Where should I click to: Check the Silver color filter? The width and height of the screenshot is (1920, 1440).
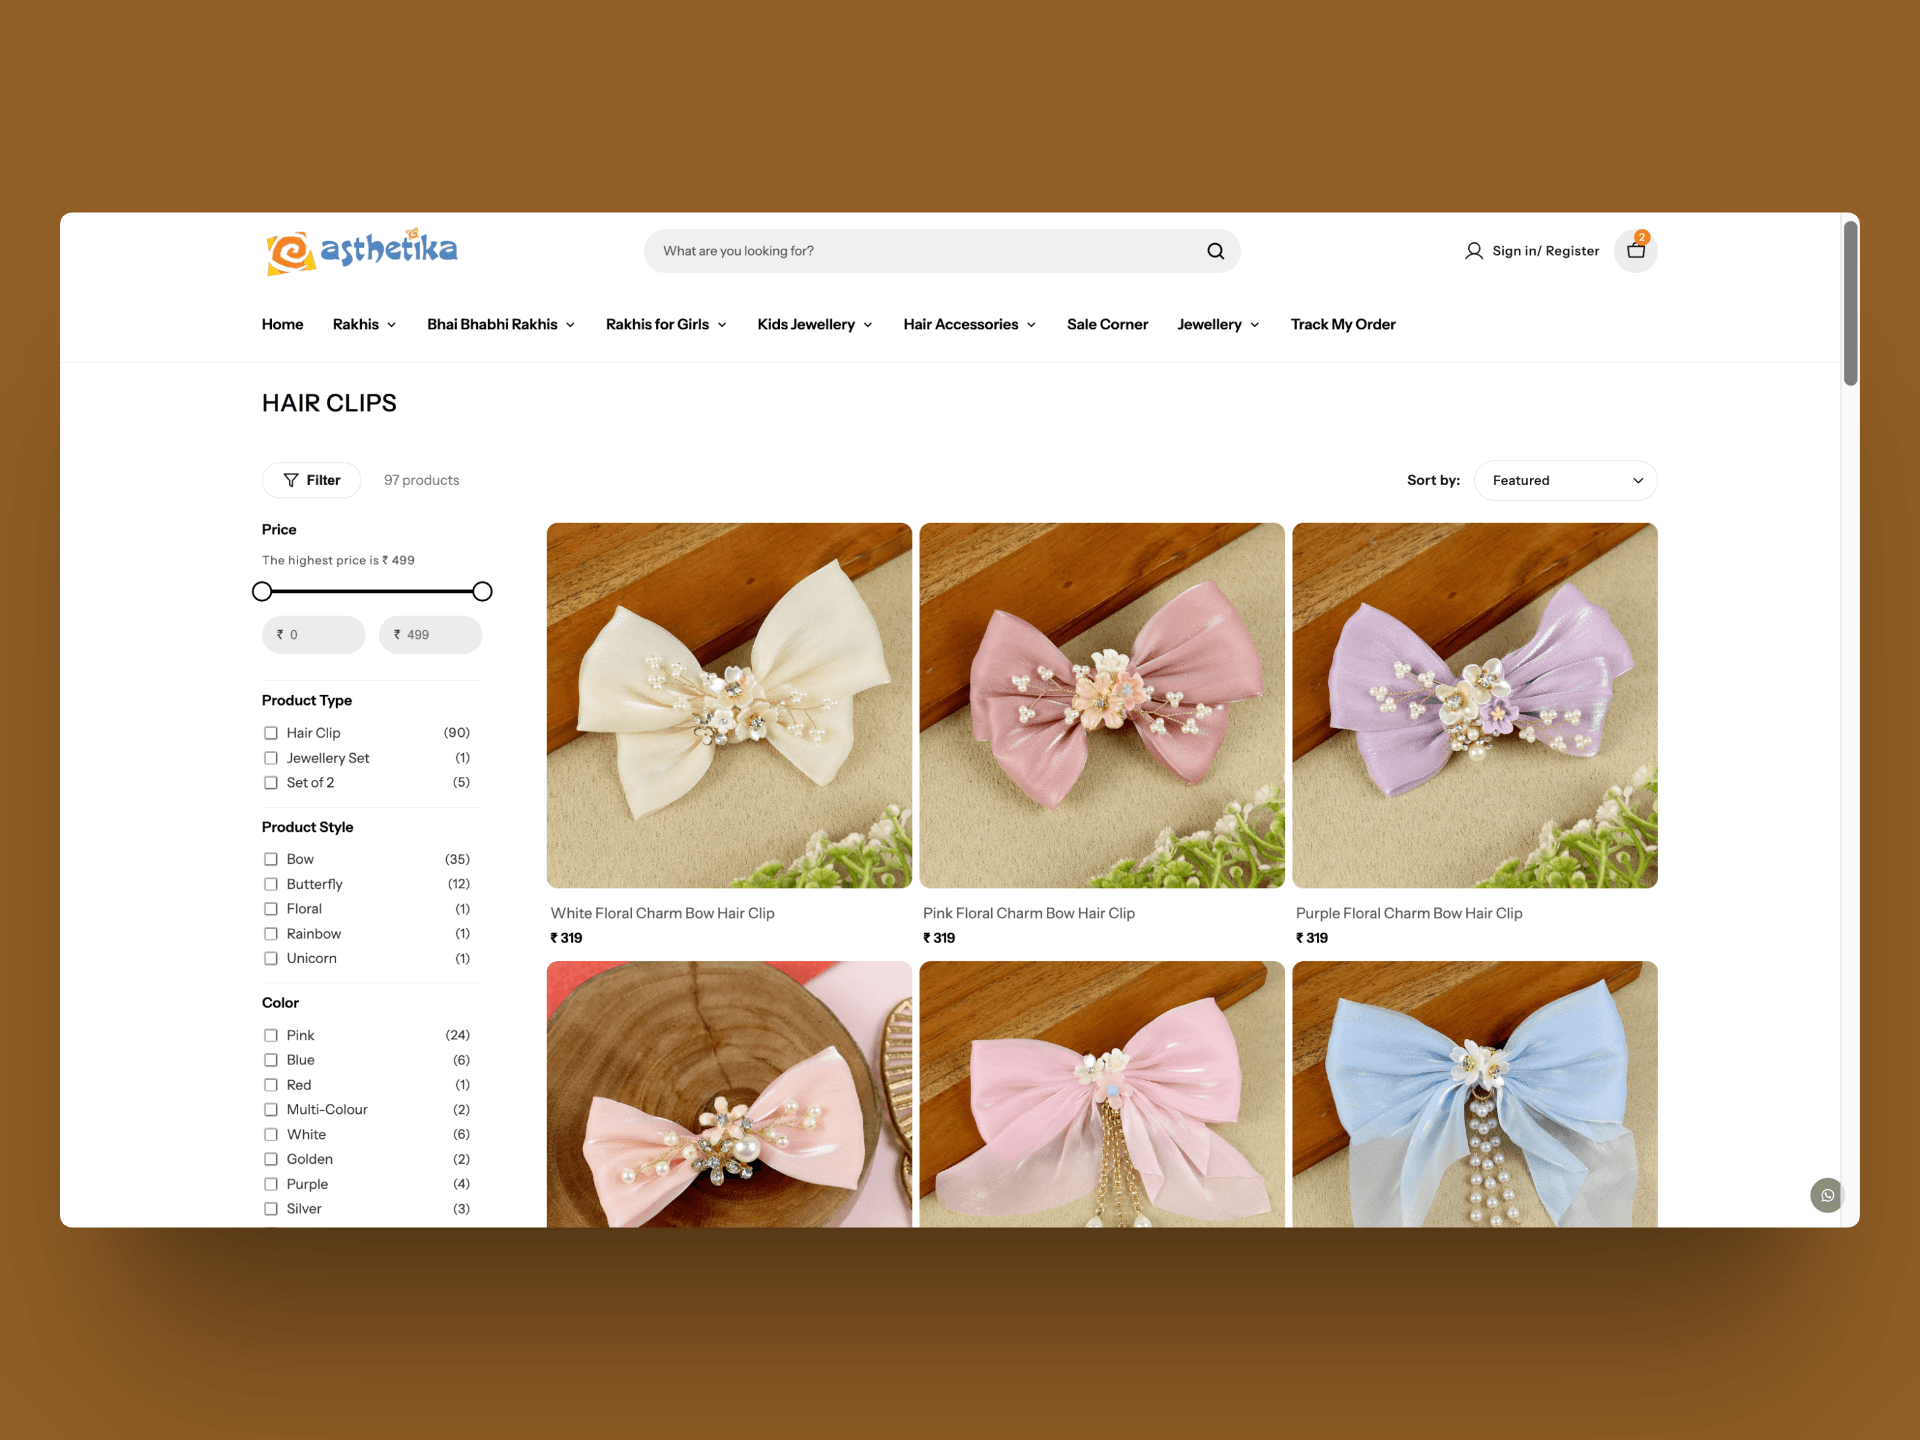270,1209
